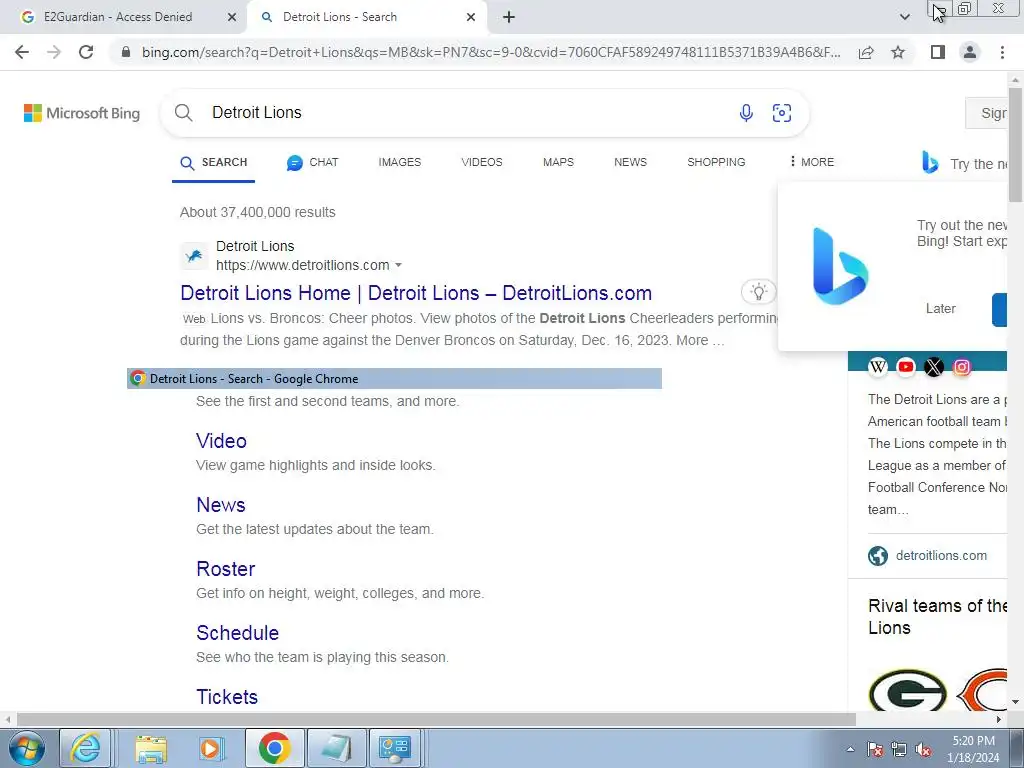Show hidden tray icons arrow
The width and height of the screenshot is (1024, 768).
click(x=850, y=749)
